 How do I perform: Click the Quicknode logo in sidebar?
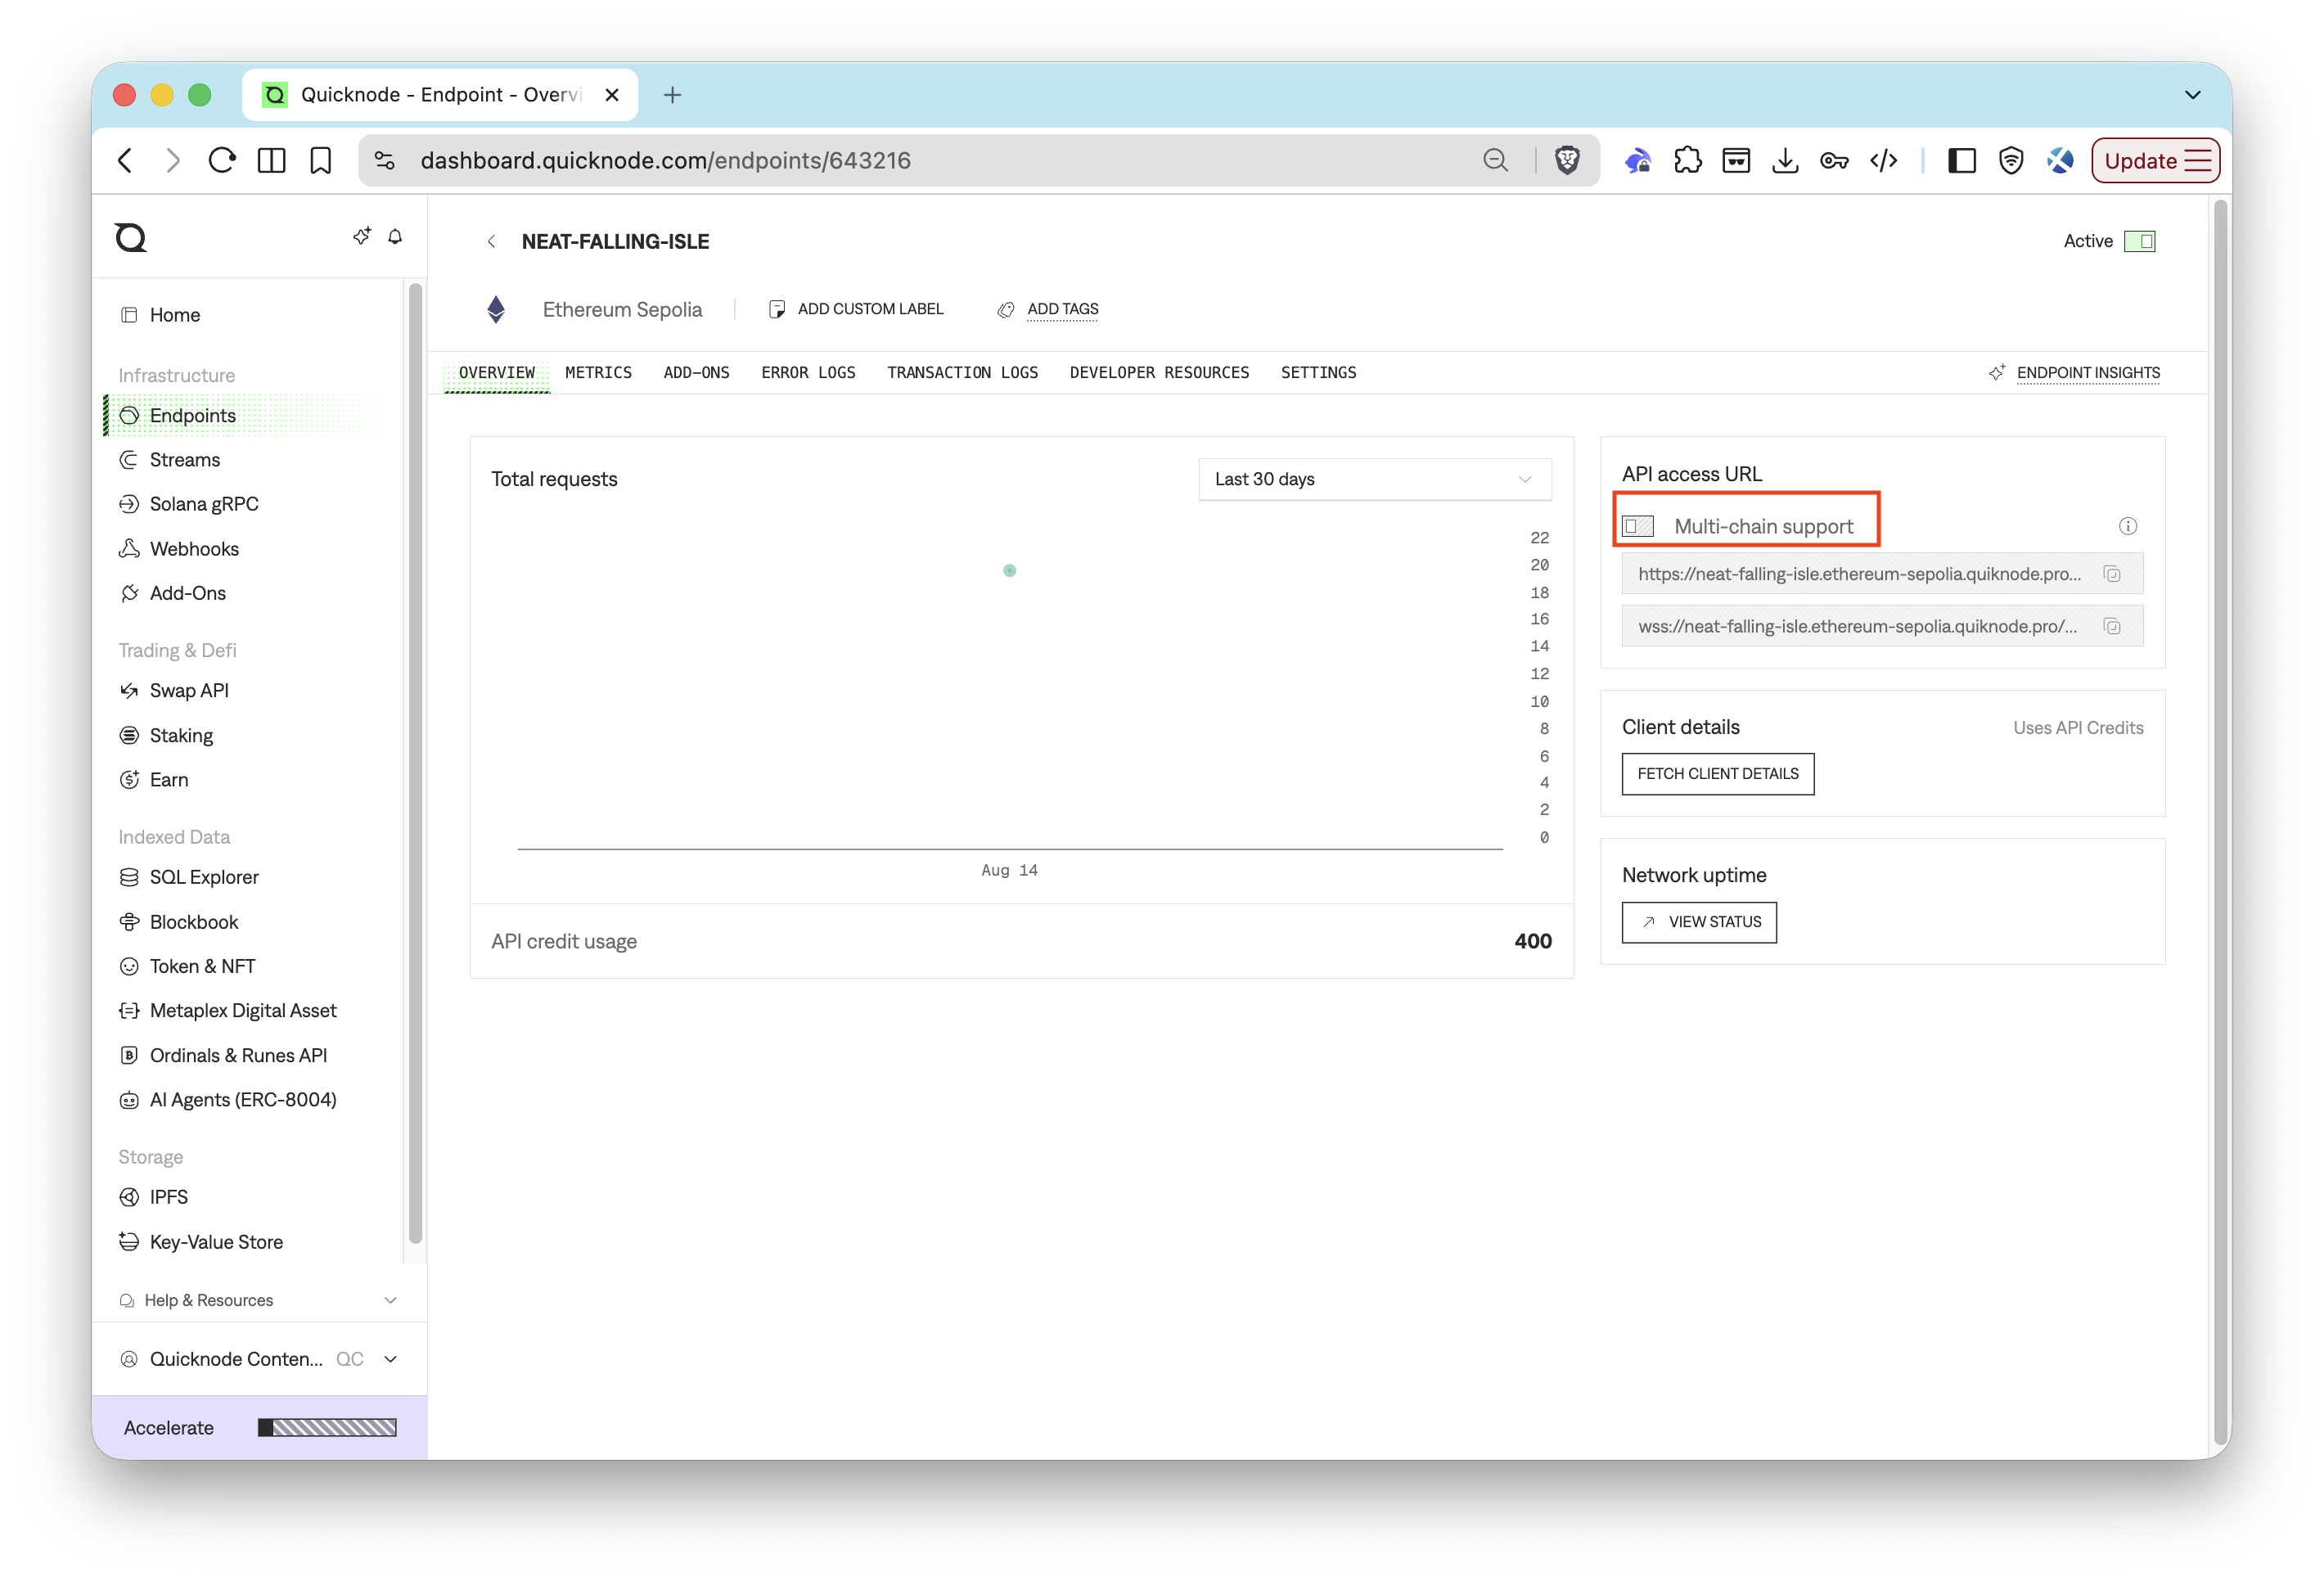click(131, 238)
